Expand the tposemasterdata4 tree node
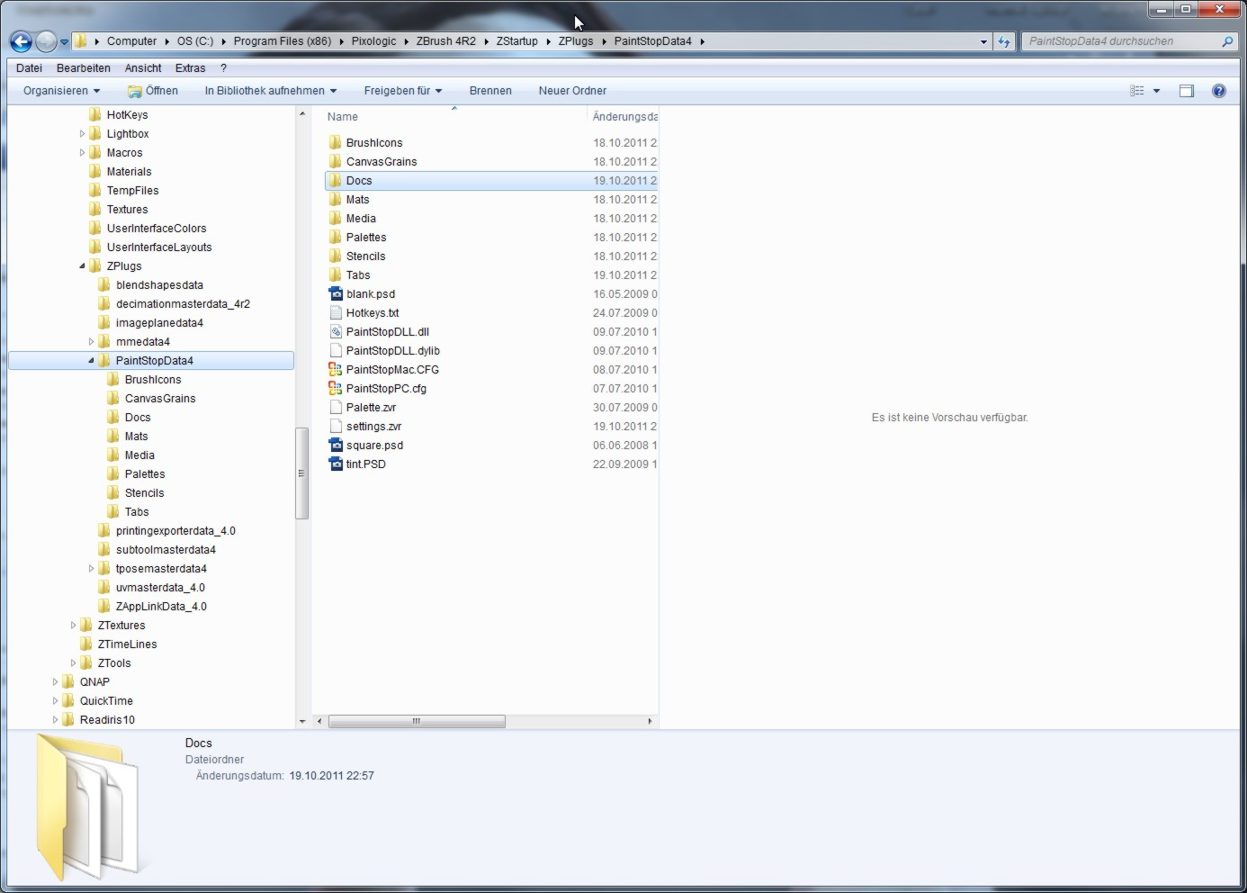 click(x=92, y=568)
